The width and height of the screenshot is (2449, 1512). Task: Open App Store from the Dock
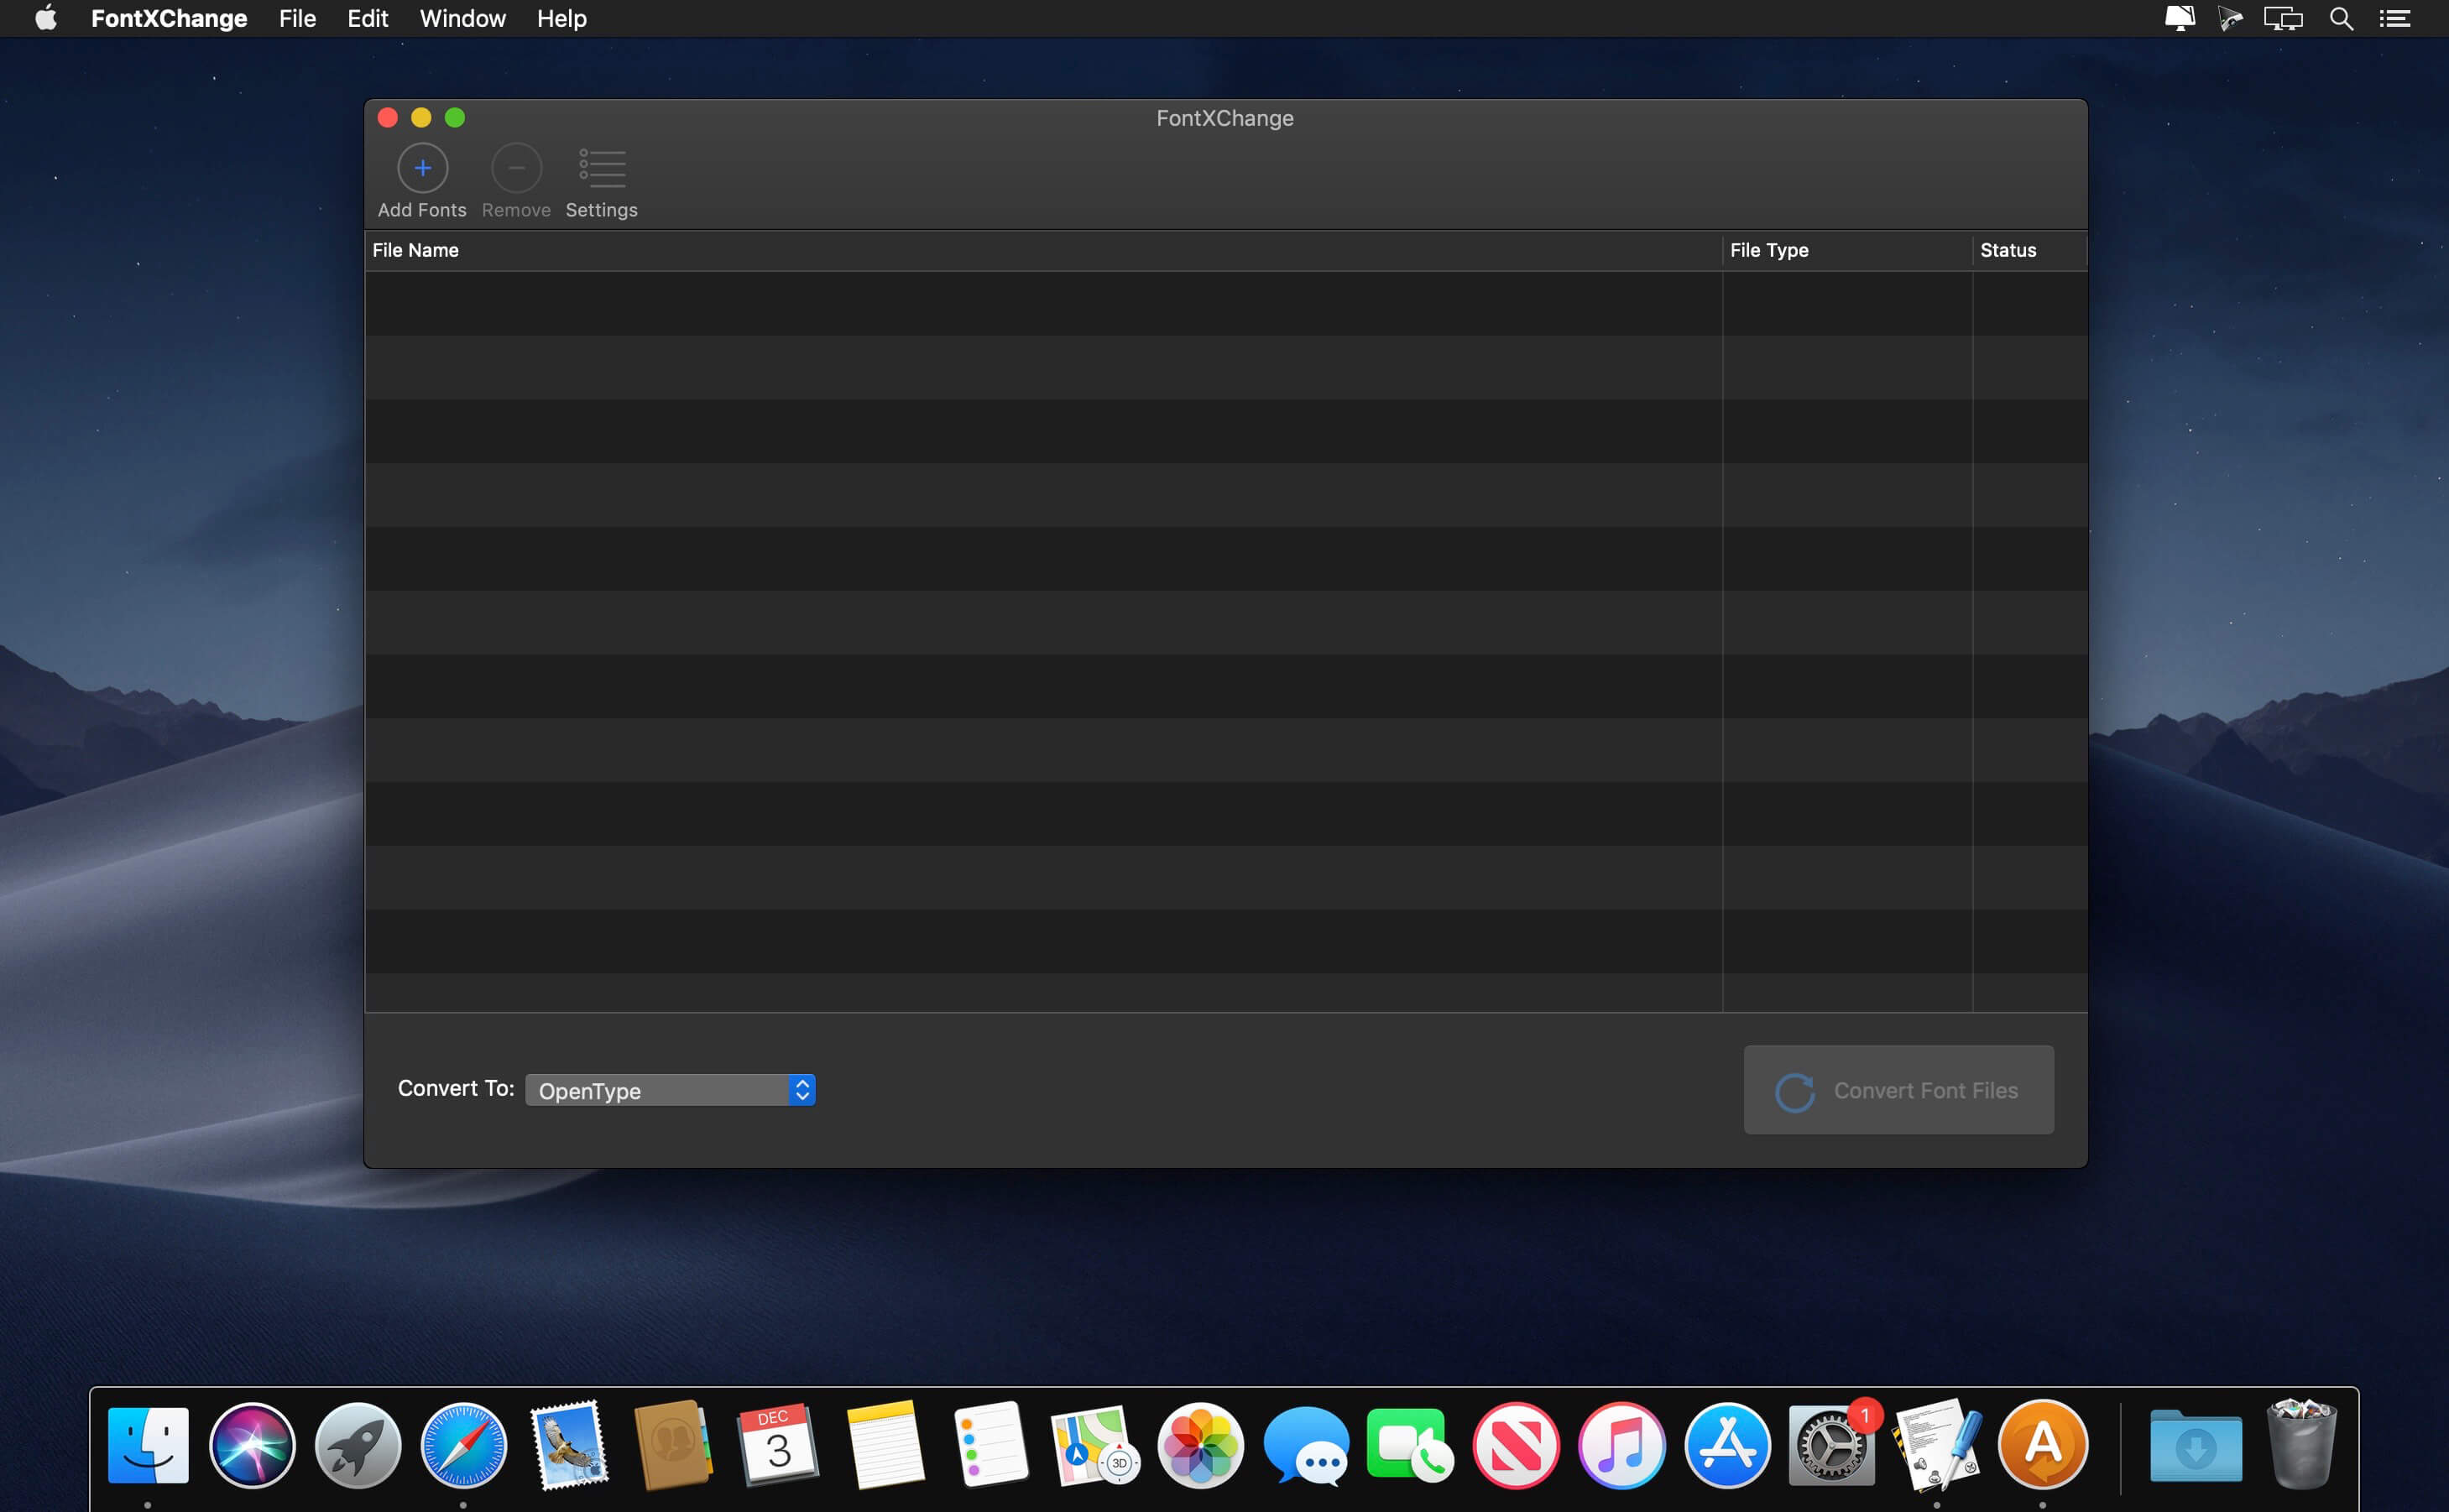pos(1727,1446)
